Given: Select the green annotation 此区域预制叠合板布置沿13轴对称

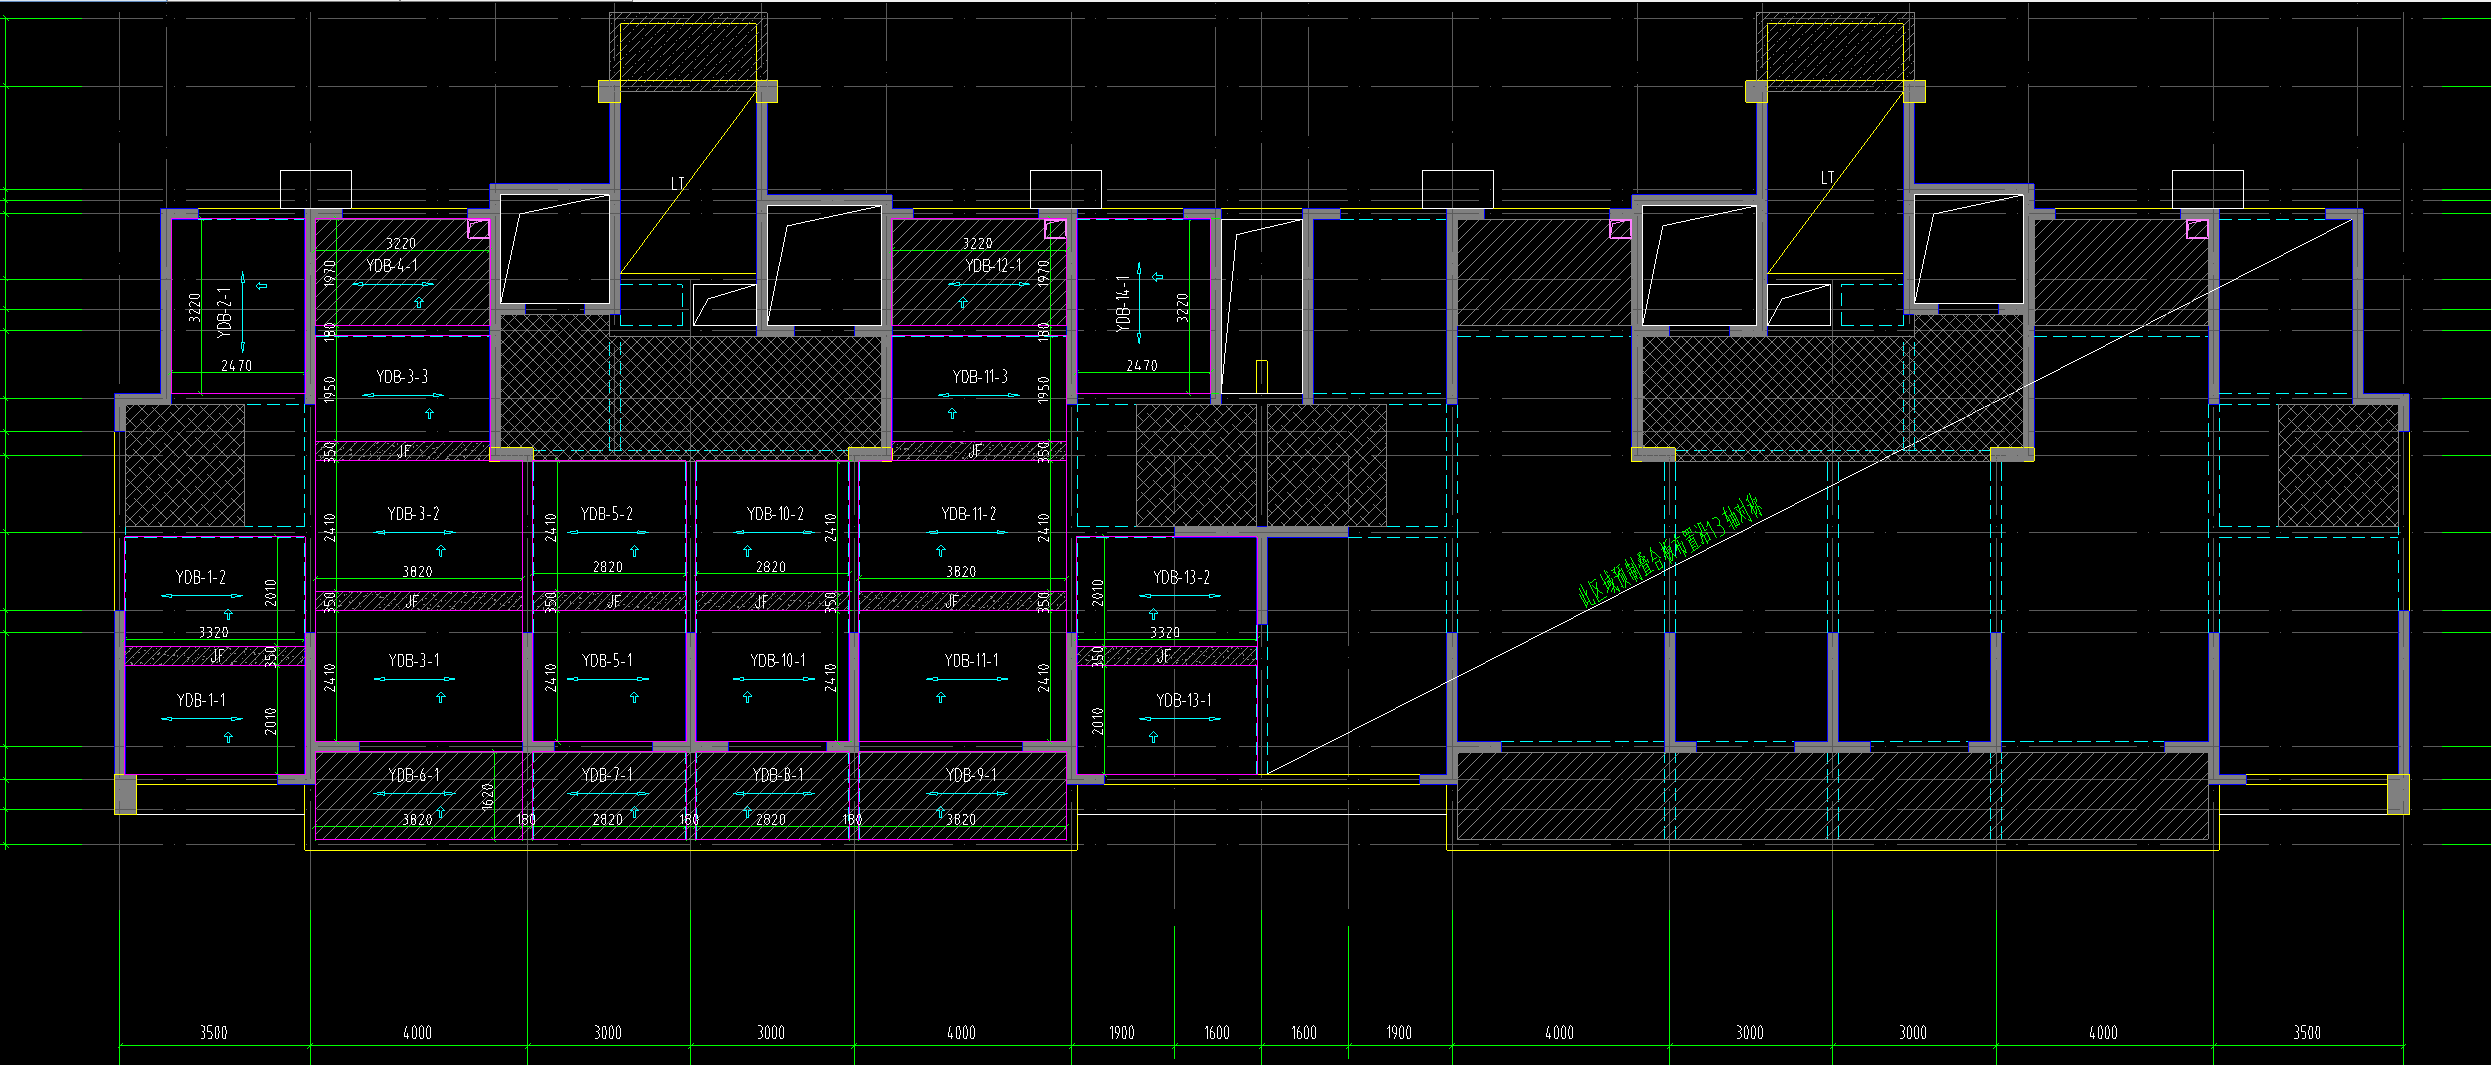Looking at the screenshot, I should [1669, 553].
